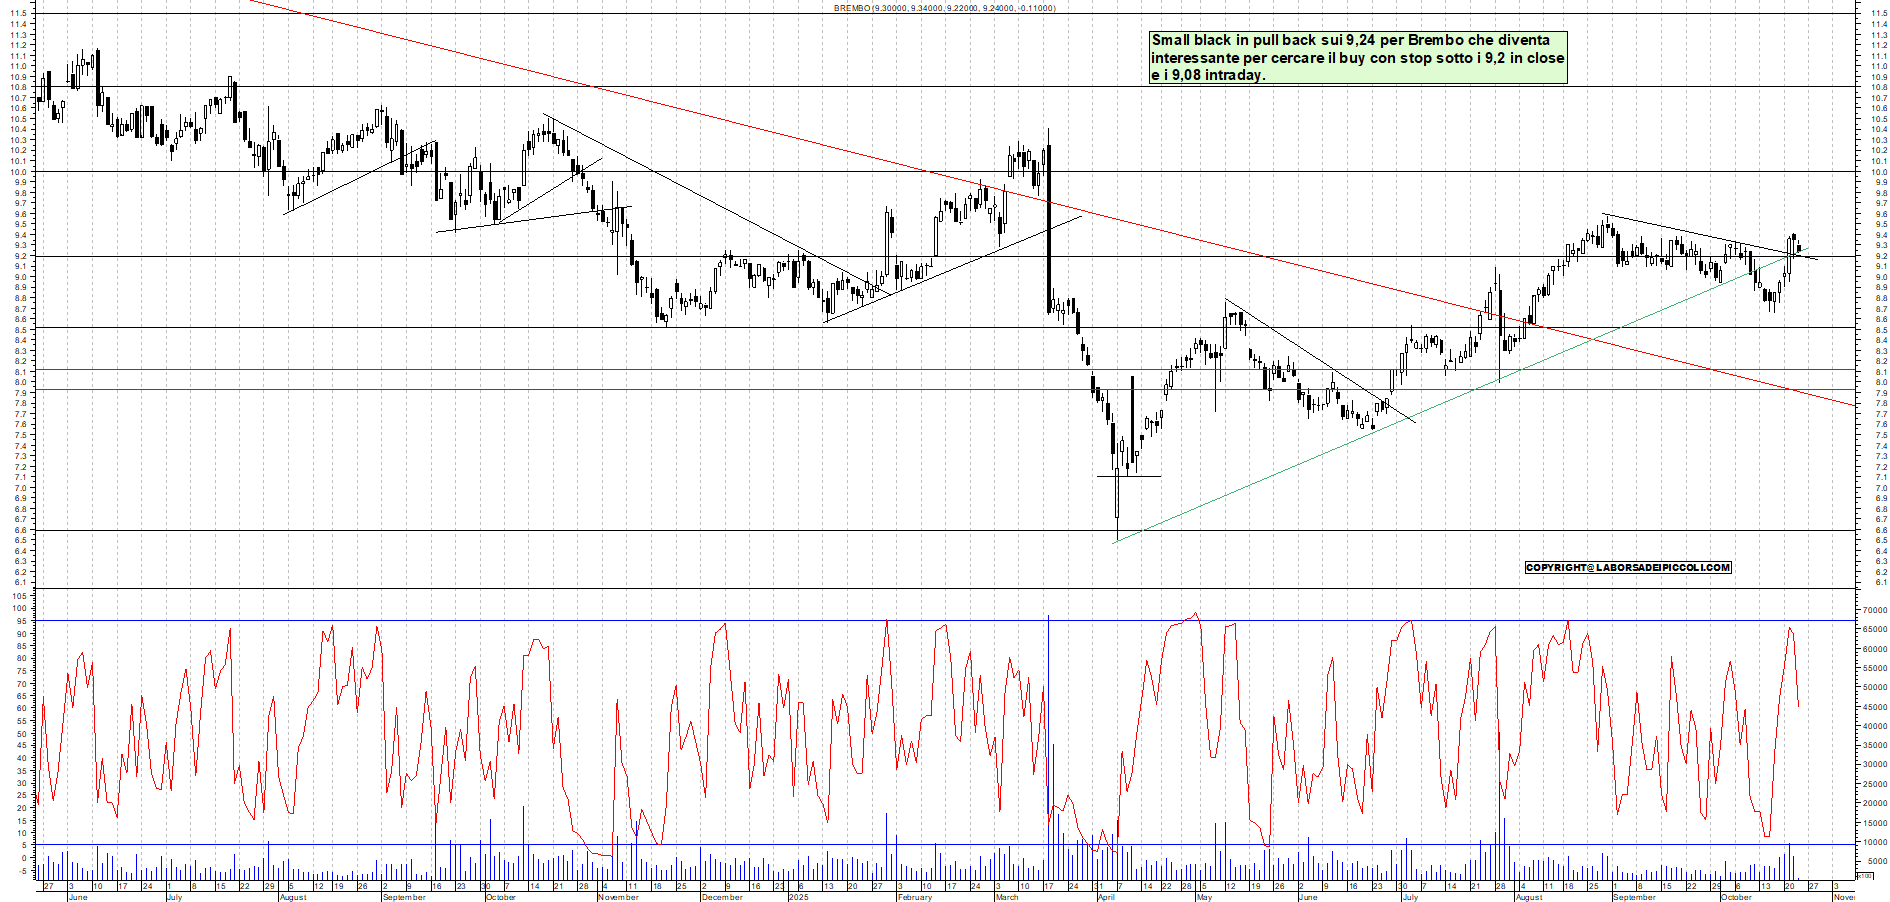Click the November label at the far right of the date axis
The width and height of the screenshot is (1890, 902).
click(1844, 897)
